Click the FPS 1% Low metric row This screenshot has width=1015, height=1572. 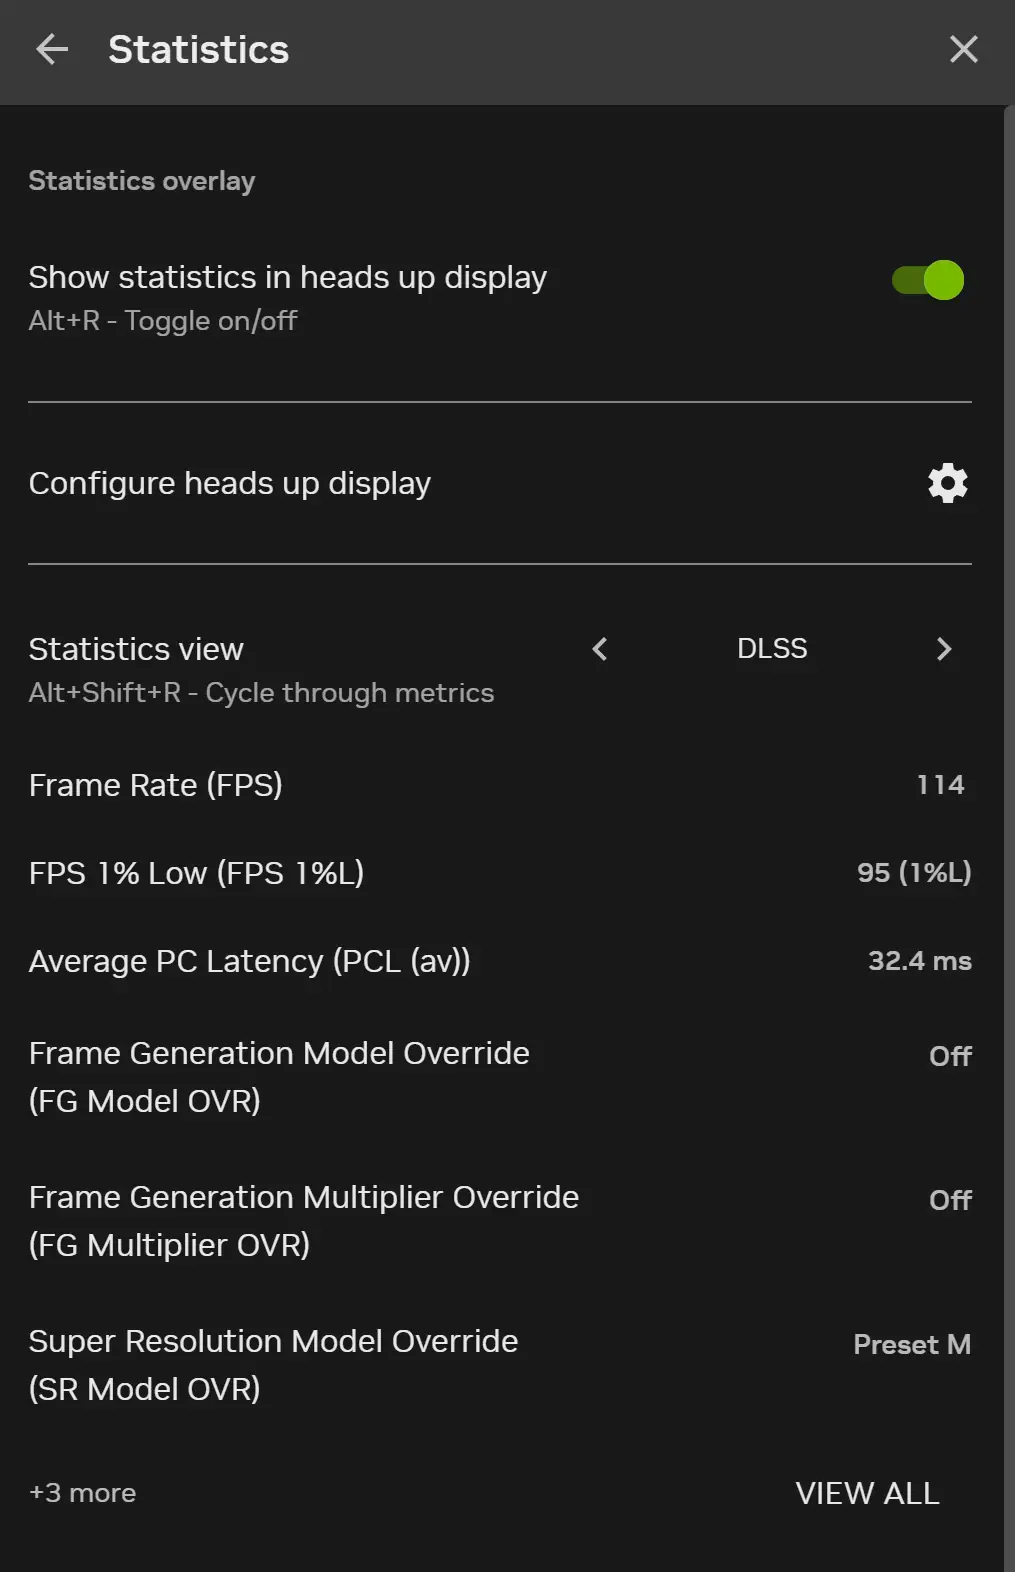[x=500, y=873]
